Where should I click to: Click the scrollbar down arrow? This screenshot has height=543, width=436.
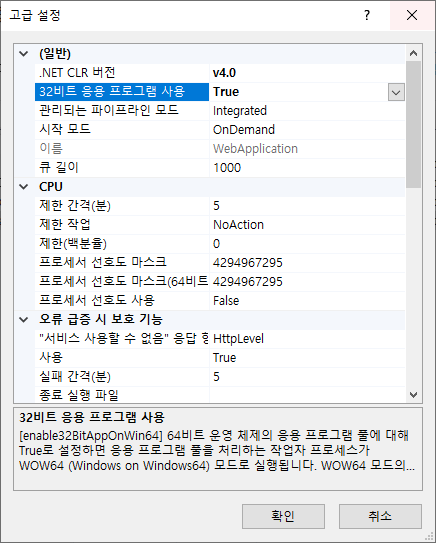tap(413, 394)
